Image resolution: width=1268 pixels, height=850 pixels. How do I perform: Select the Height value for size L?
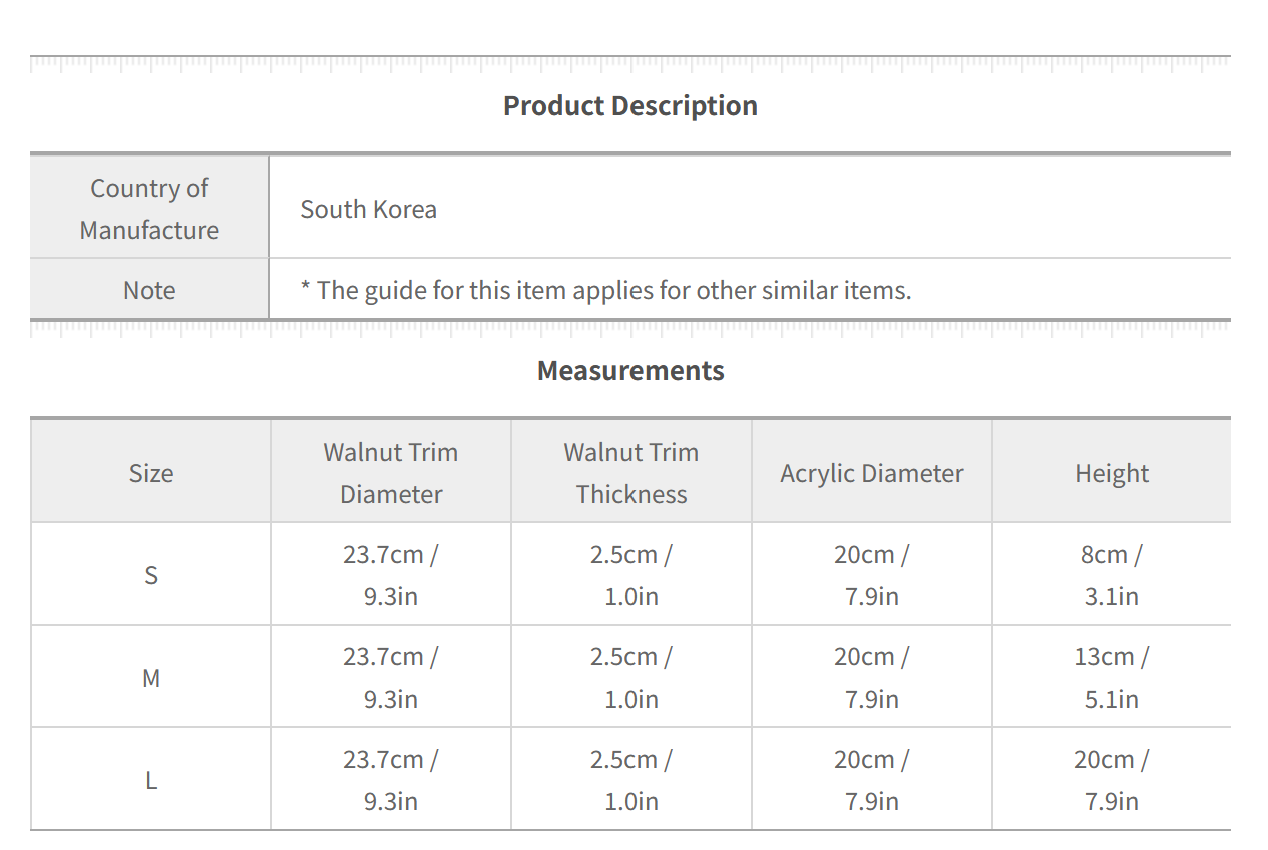point(1112,780)
